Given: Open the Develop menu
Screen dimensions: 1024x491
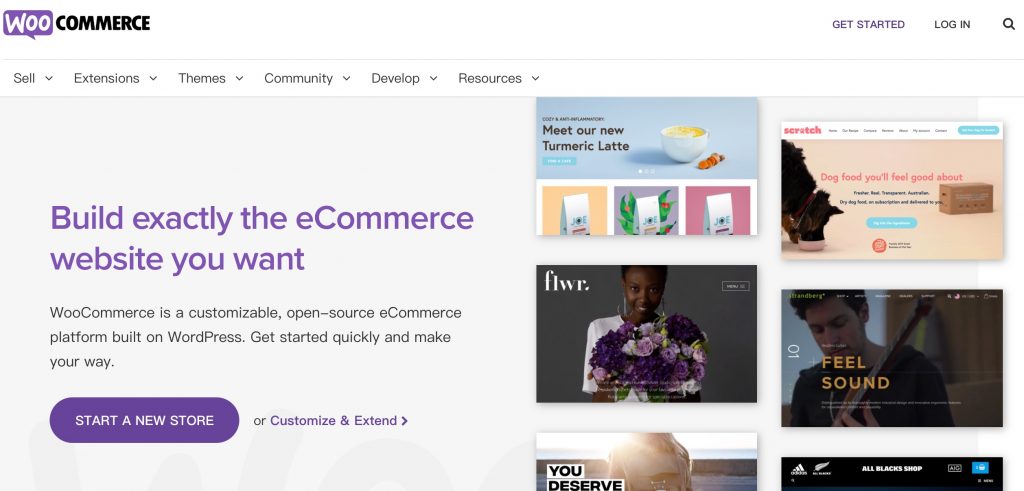Looking at the screenshot, I should [404, 78].
